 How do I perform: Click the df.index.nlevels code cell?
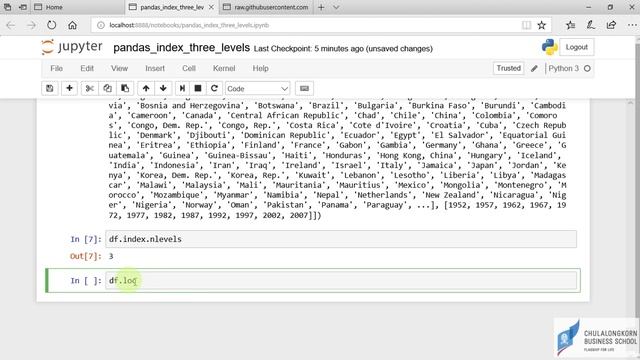(341, 239)
